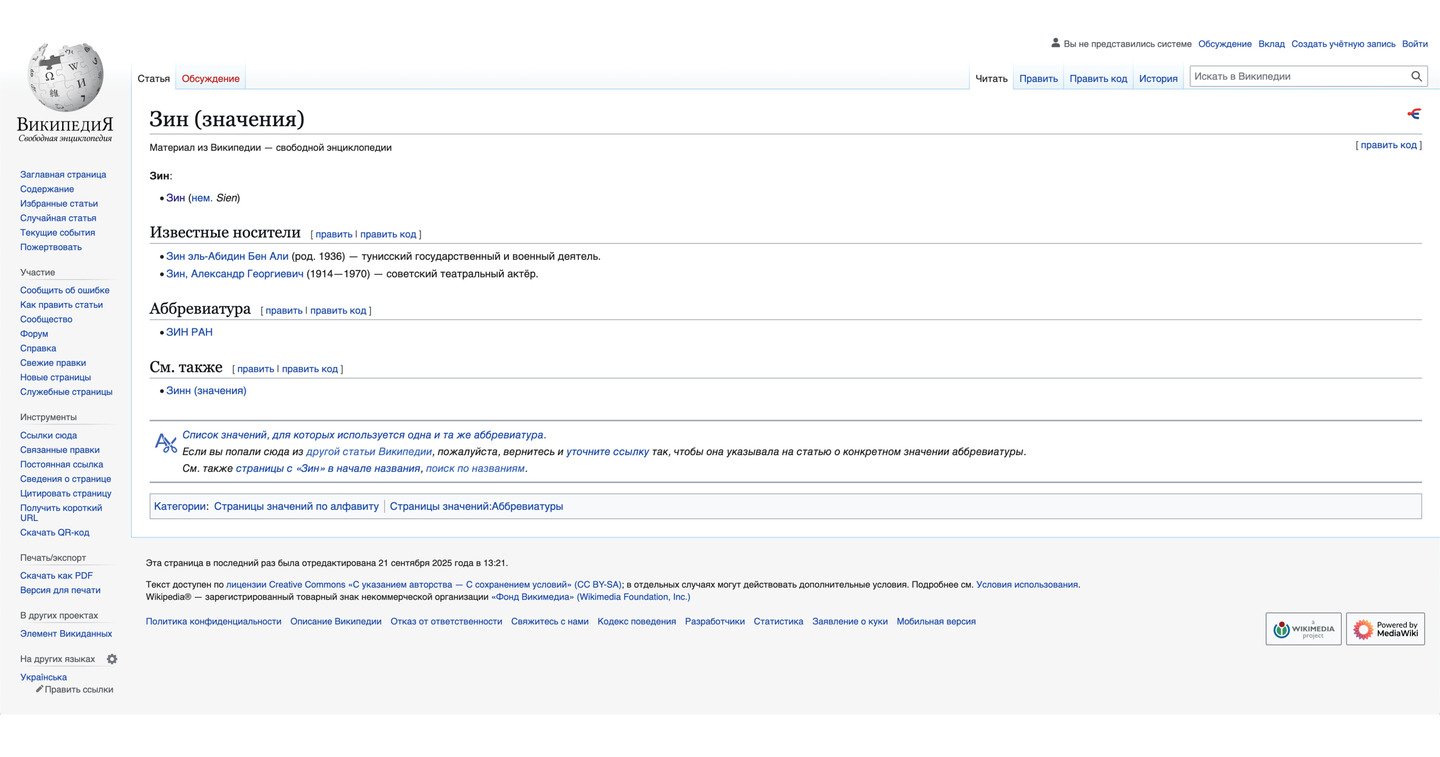Select the Править код tab
Image resolution: width=1440 pixels, height=757 pixels.
[1098, 78]
